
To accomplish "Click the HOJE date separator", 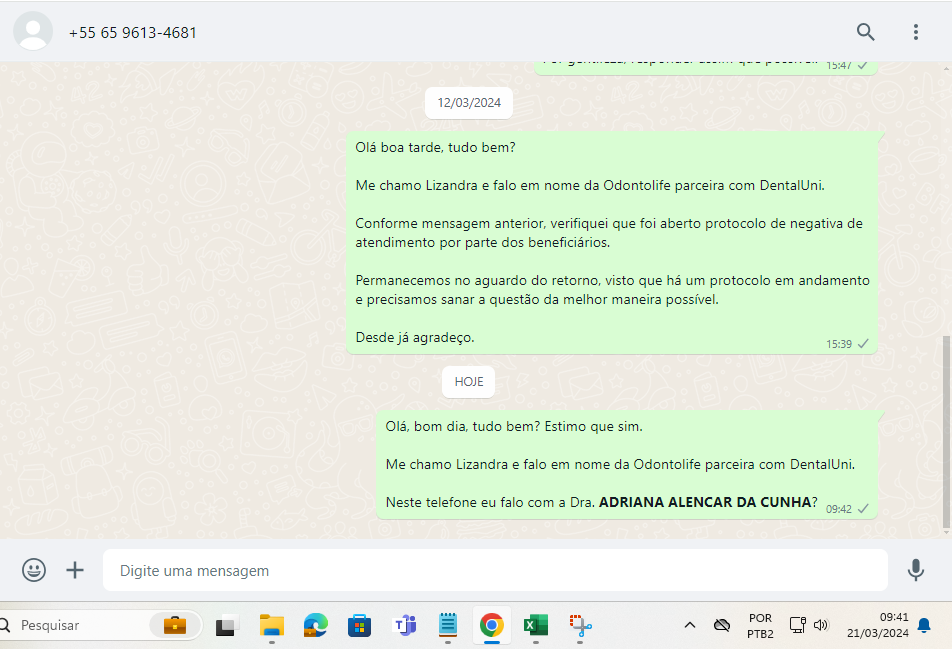I will point(469,382).
